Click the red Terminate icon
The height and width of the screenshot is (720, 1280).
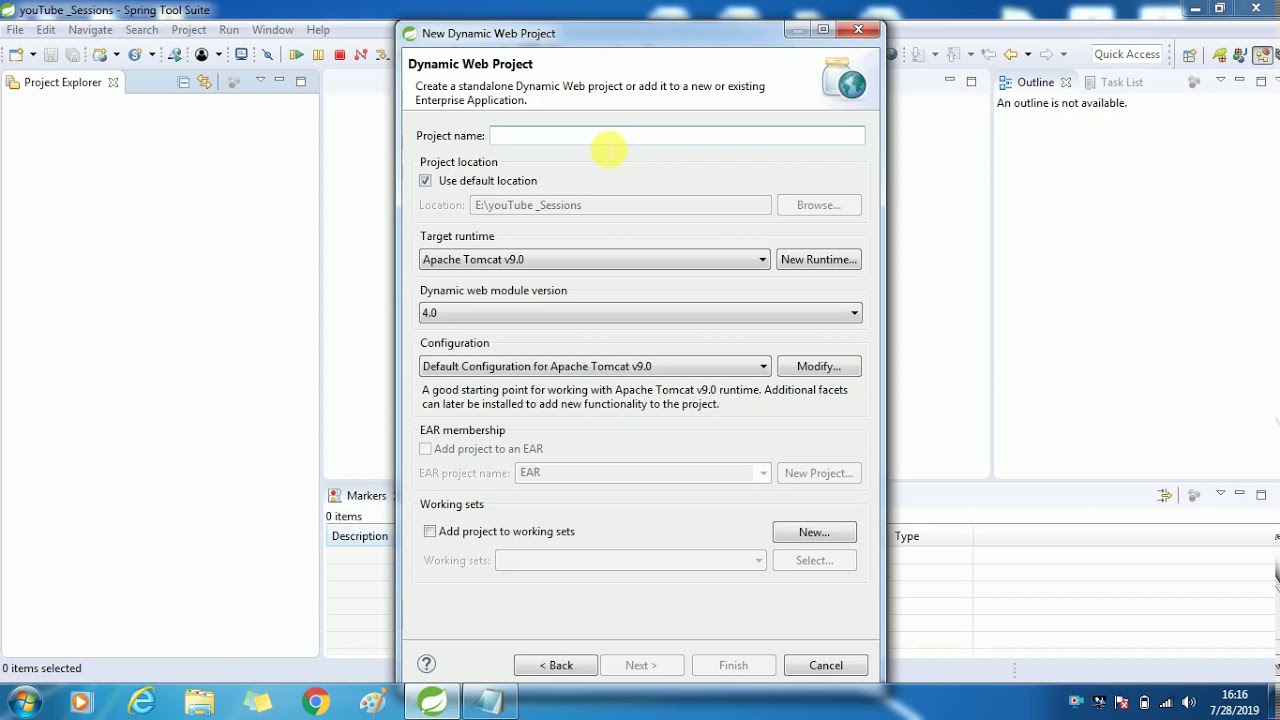click(x=340, y=55)
